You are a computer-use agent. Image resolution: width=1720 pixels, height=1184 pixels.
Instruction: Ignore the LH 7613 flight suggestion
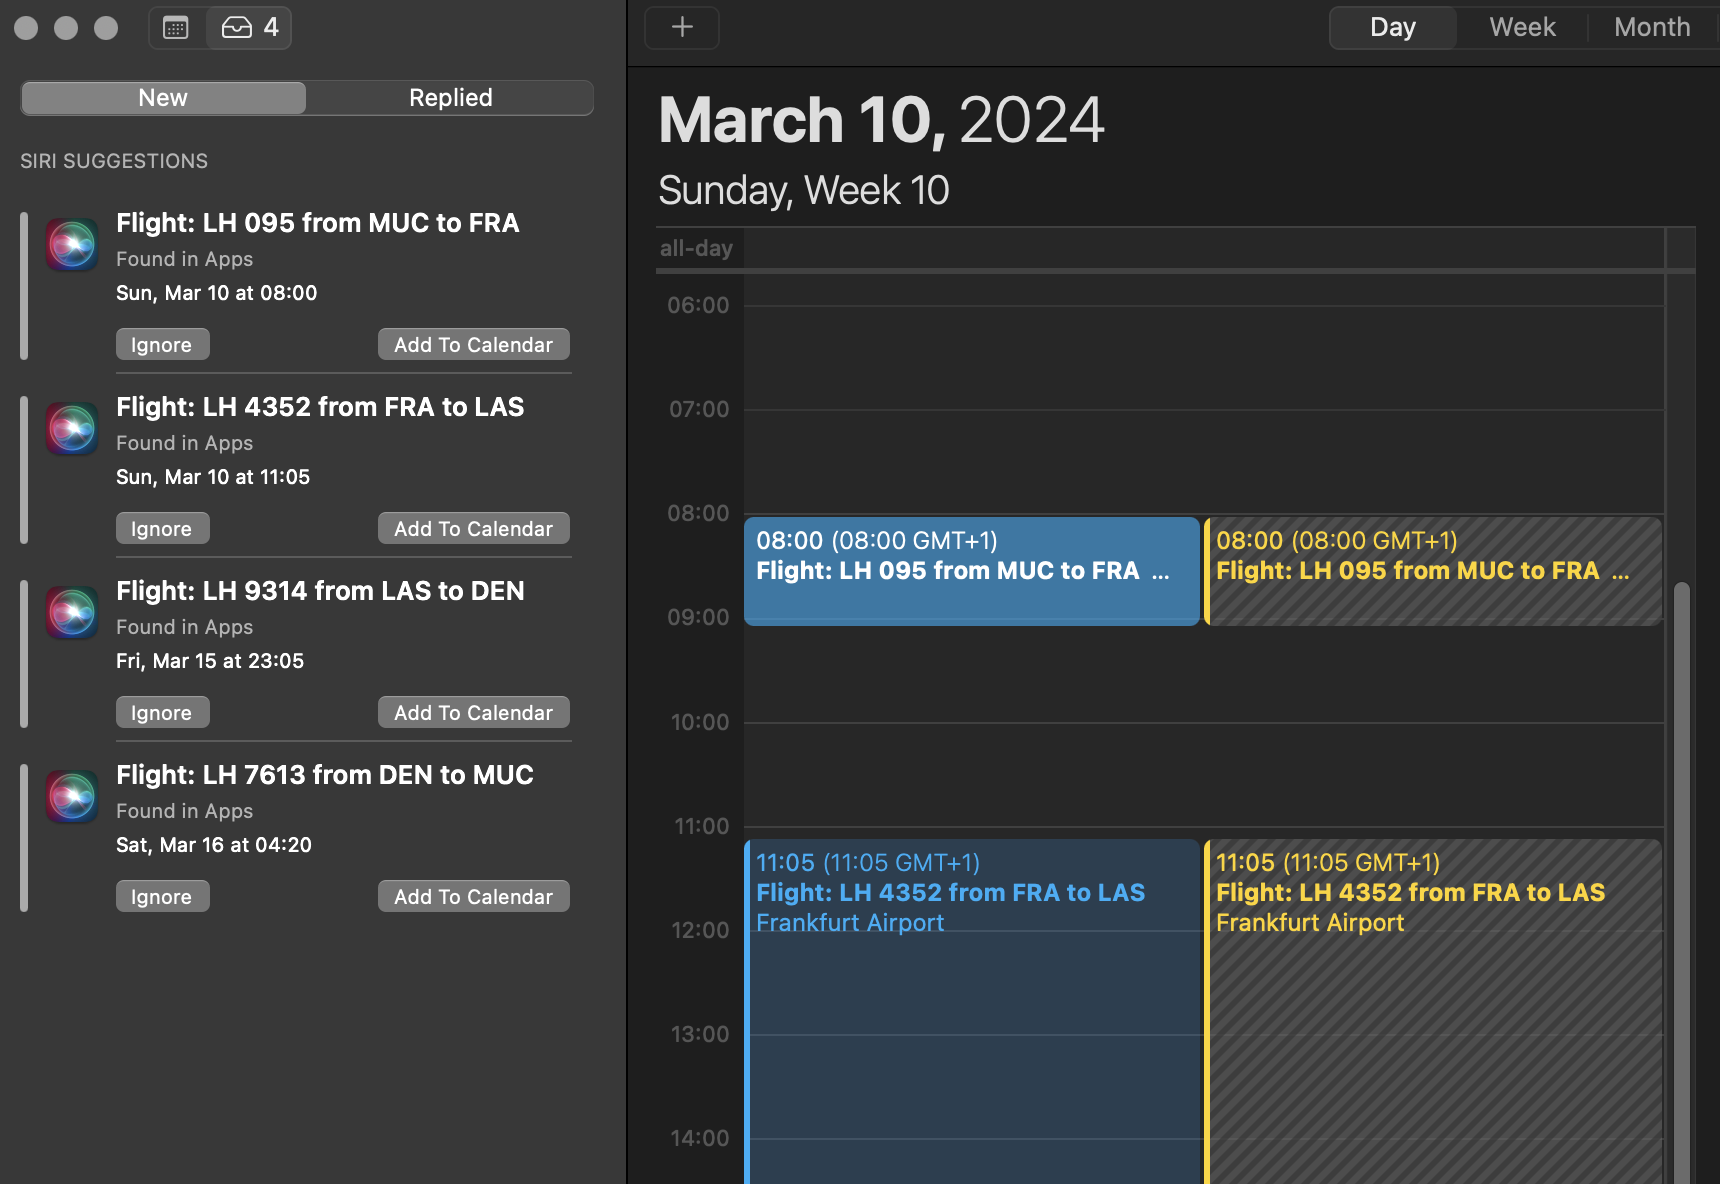pyautogui.click(x=162, y=897)
